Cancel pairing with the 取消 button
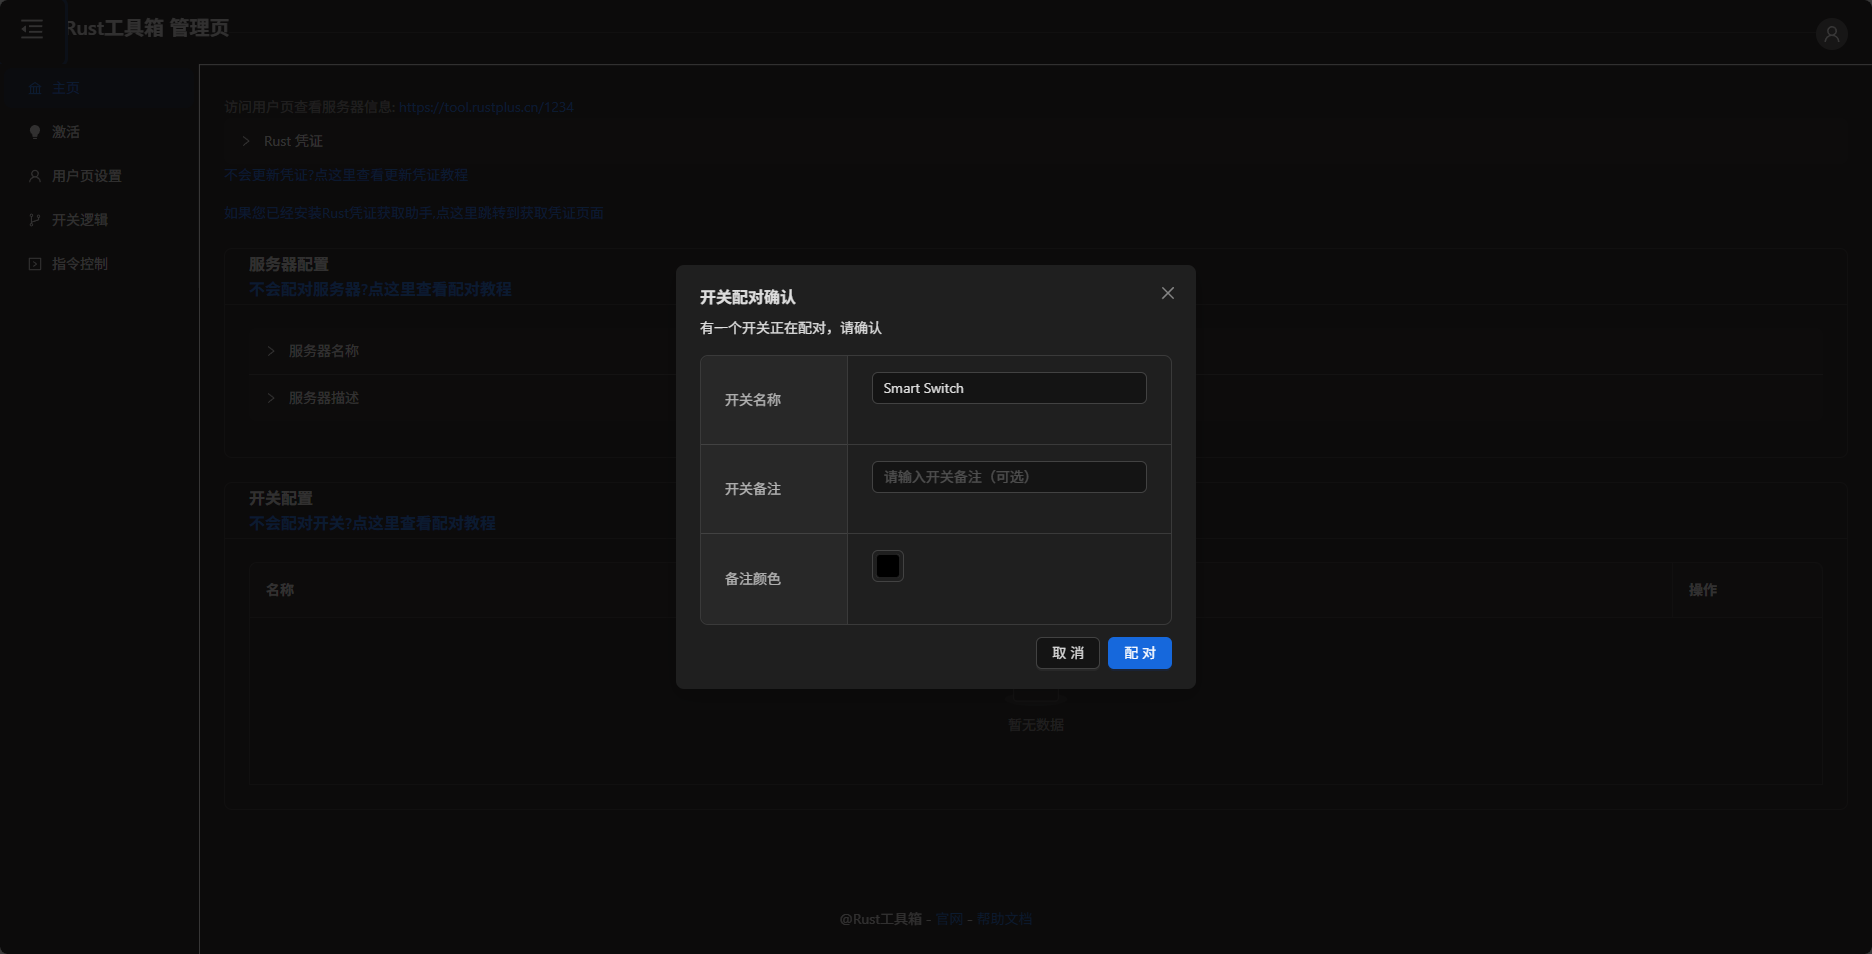The width and height of the screenshot is (1872, 954). [1068, 653]
